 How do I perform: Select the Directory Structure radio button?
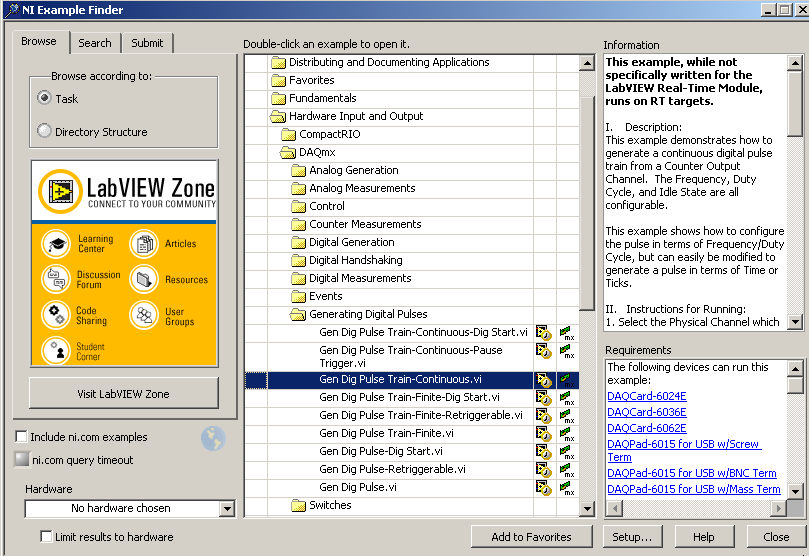coord(44,131)
